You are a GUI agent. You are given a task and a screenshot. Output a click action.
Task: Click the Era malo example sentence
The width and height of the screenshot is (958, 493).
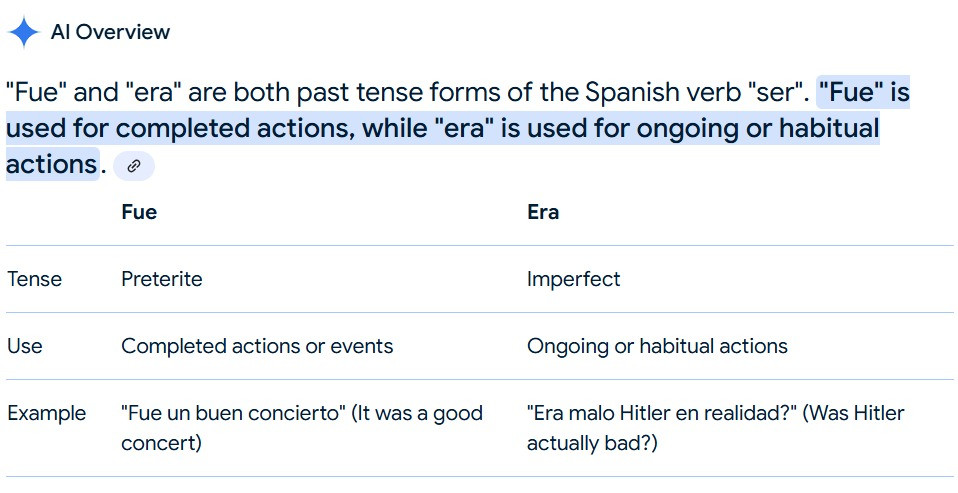715,428
